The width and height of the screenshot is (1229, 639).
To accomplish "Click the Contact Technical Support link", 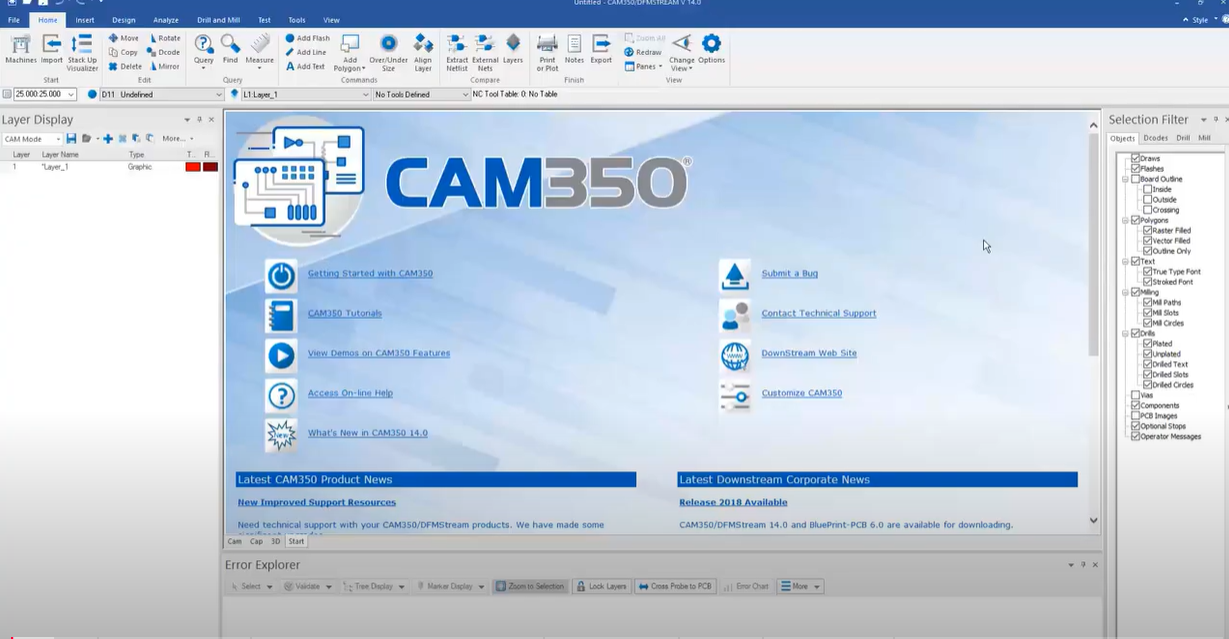I will pyautogui.click(x=818, y=313).
